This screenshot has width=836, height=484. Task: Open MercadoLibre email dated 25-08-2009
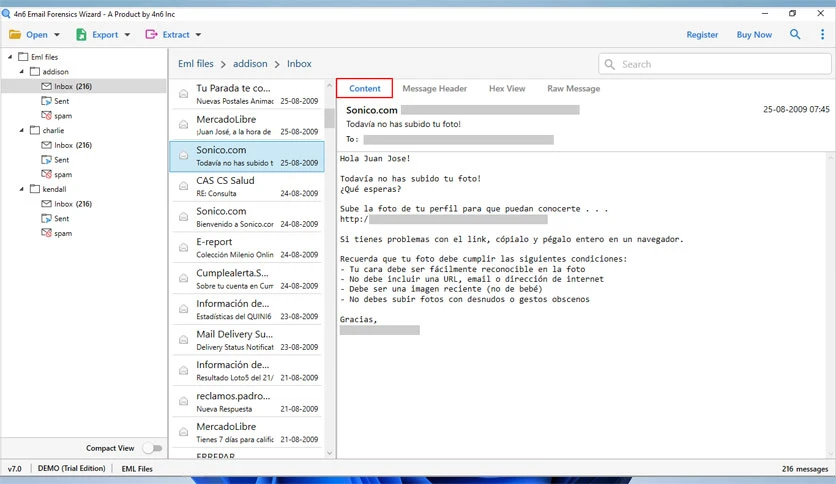(247, 125)
